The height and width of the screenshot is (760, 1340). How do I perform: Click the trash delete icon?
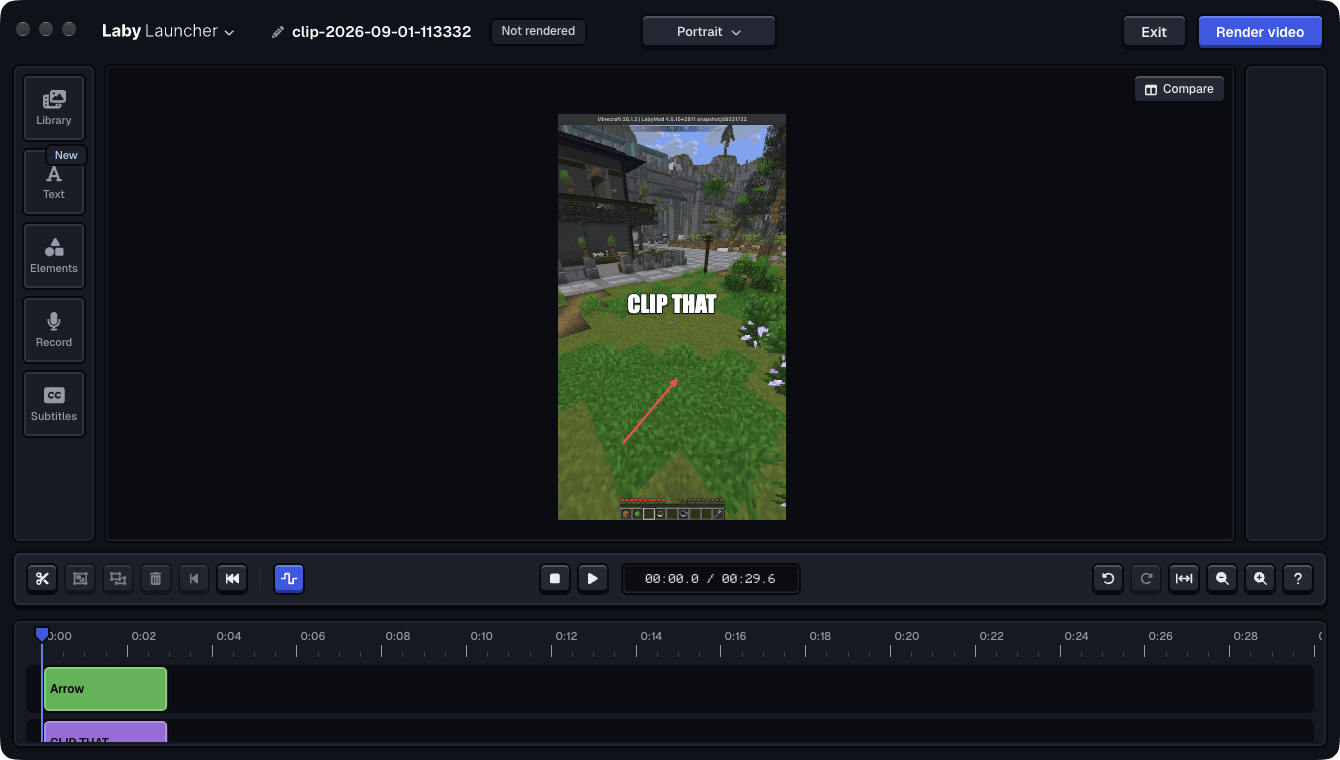(x=156, y=578)
